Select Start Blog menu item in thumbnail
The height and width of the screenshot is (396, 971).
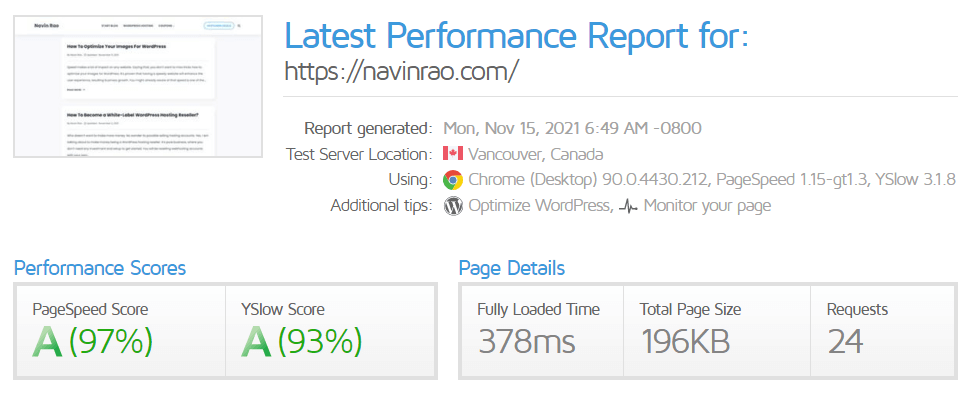[110, 26]
